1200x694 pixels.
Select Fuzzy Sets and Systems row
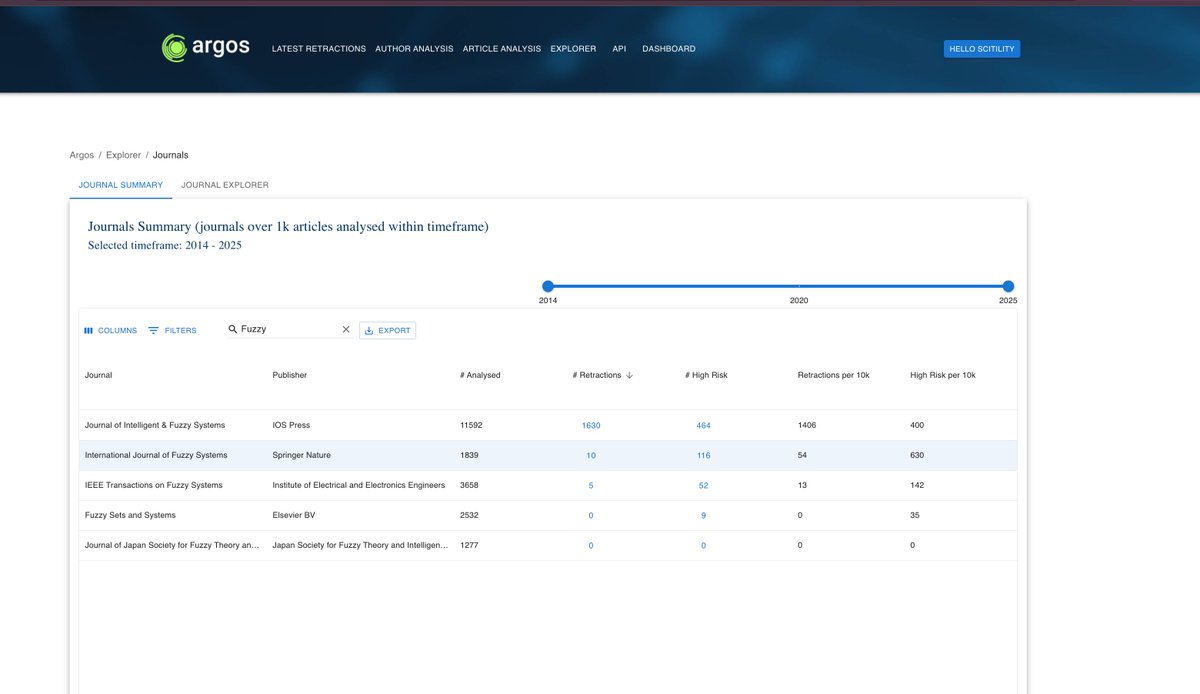[548, 515]
